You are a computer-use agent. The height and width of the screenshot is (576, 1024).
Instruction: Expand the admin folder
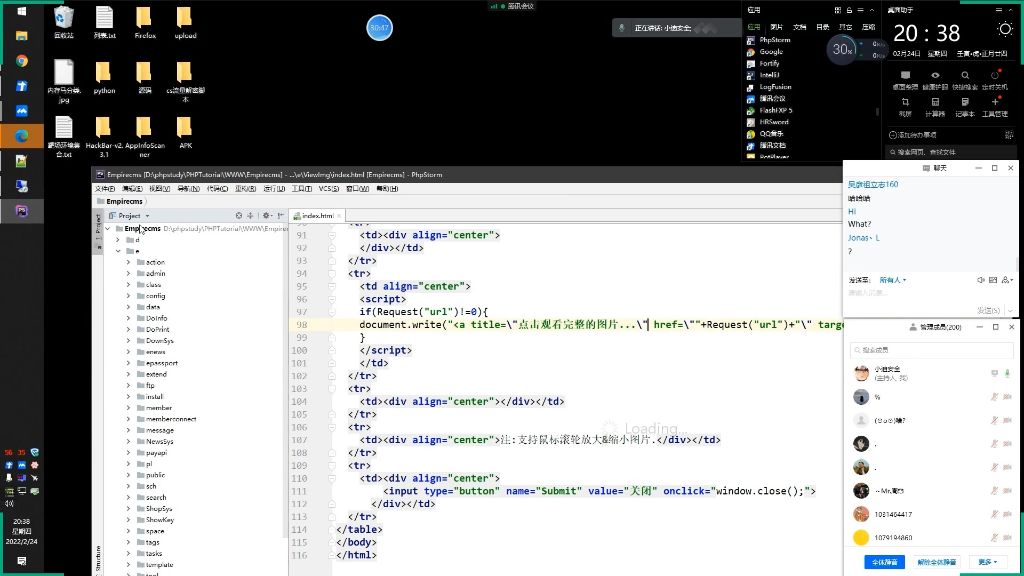[129, 273]
